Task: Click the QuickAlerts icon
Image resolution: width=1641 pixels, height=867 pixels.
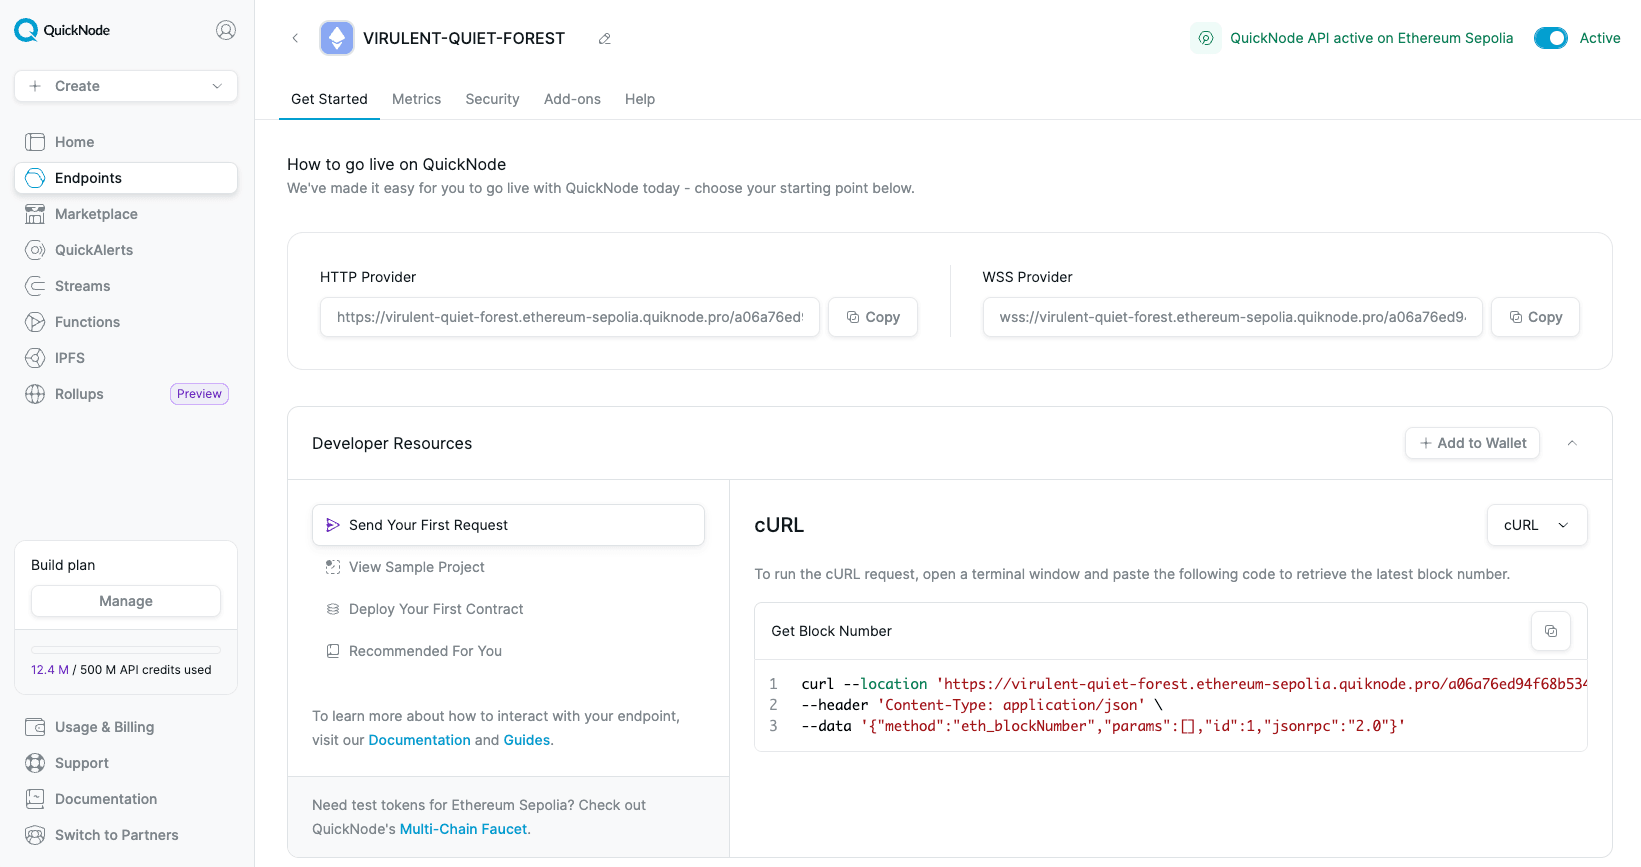Action: pyautogui.click(x=35, y=250)
